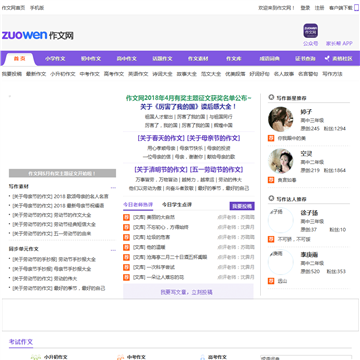Open the [五一劳动节的作文] link
The height and width of the screenshot is (360, 360).
click(216, 170)
